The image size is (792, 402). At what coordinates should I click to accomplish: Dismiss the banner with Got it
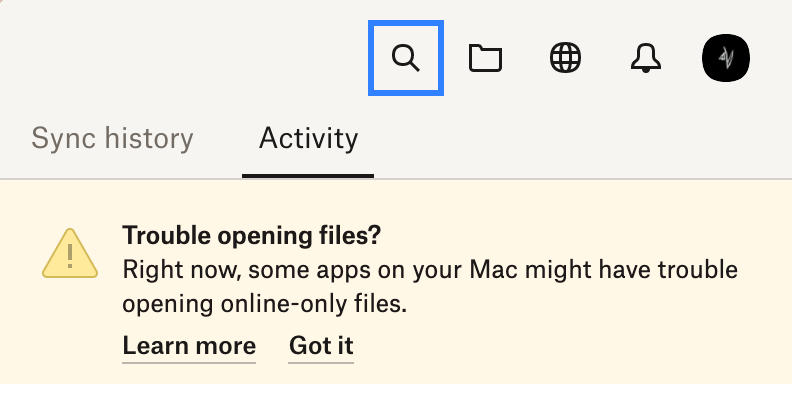coord(321,346)
